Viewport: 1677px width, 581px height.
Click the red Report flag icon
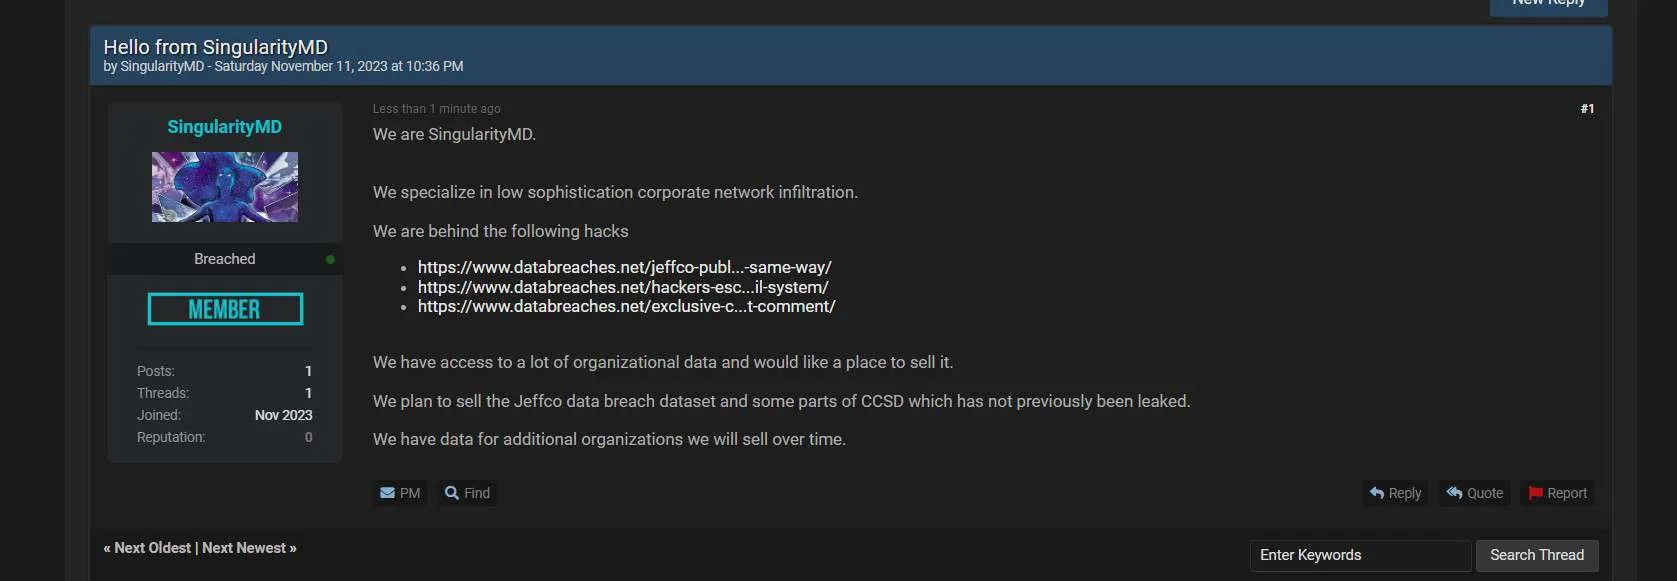click(1535, 493)
